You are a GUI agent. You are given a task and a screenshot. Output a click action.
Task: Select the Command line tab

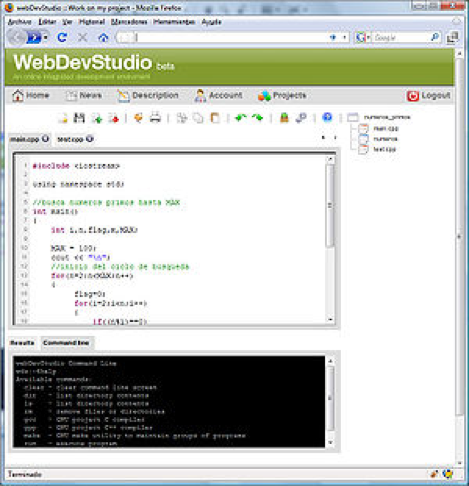pyautogui.click(x=66, y=343)
